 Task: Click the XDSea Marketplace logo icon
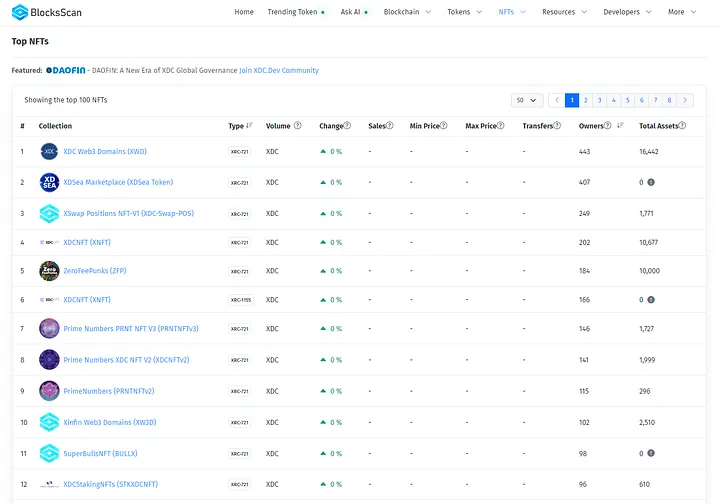(x=49, y=182)
